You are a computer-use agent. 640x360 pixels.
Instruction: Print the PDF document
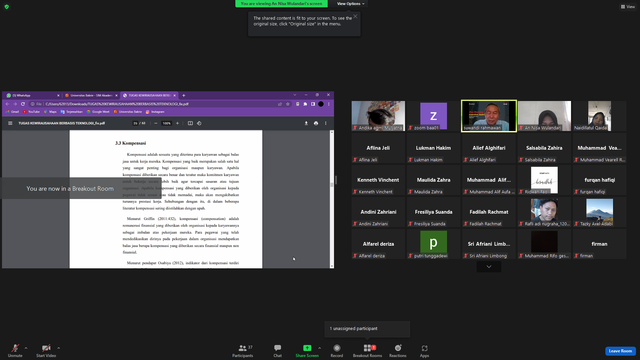point(316,123)
